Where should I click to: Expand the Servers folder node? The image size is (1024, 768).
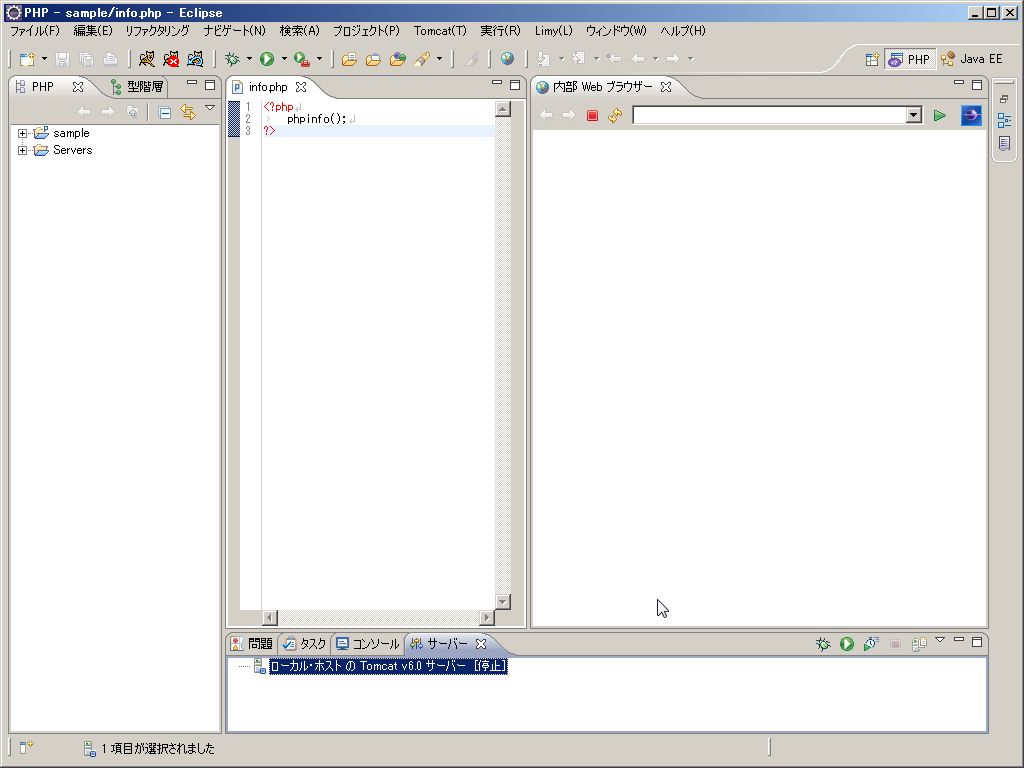pyautogui.click(x=22, y=150)
